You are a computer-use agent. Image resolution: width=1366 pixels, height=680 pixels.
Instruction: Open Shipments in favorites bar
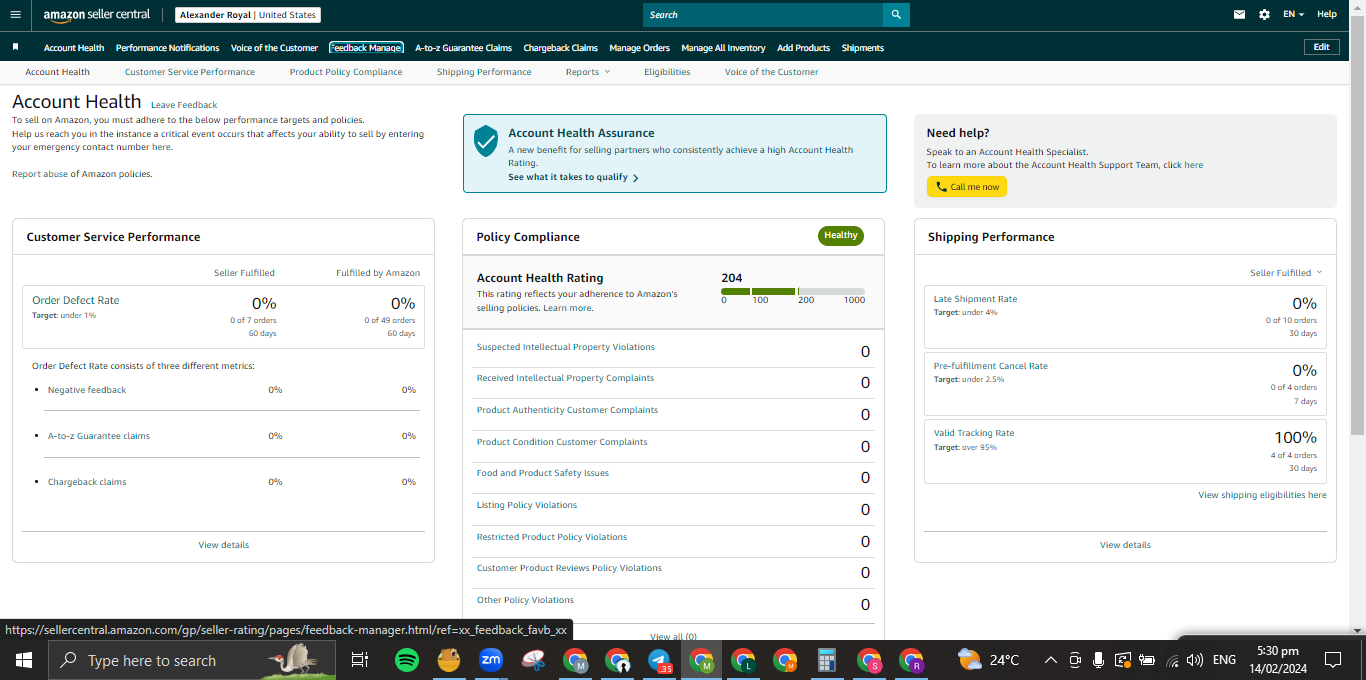862,48
